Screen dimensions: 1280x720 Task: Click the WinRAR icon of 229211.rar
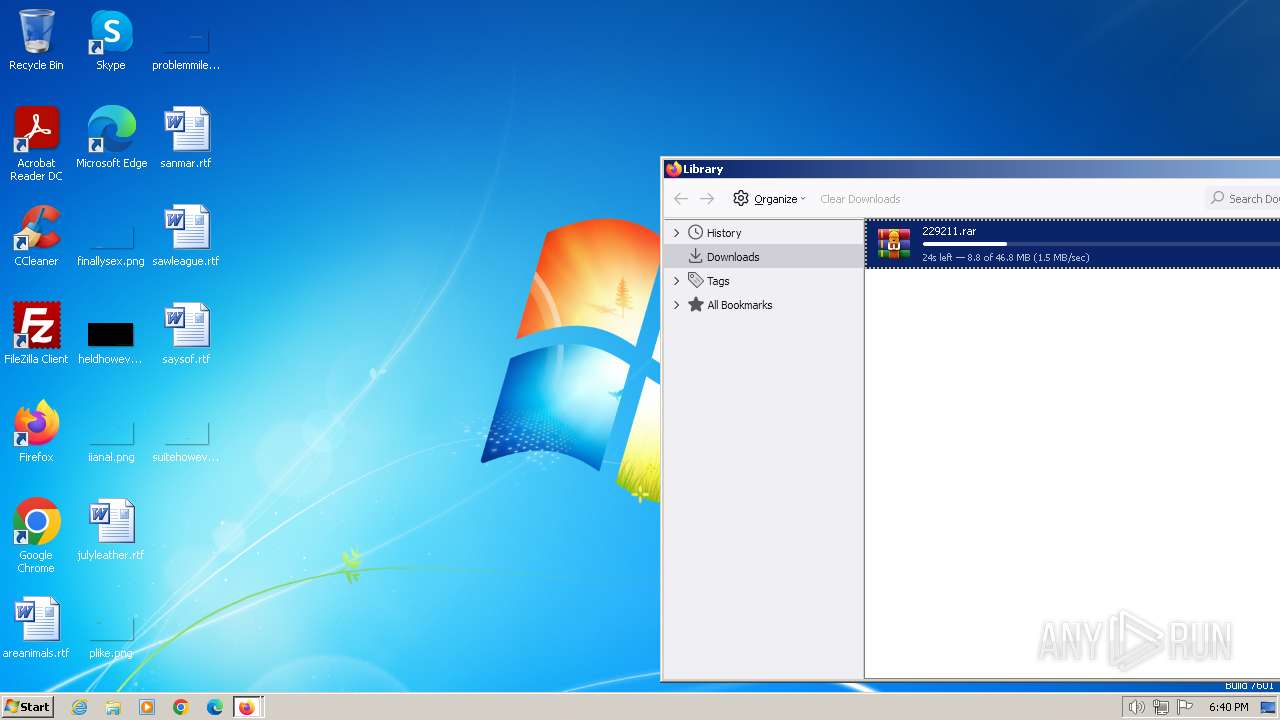[x=894, y=244]
